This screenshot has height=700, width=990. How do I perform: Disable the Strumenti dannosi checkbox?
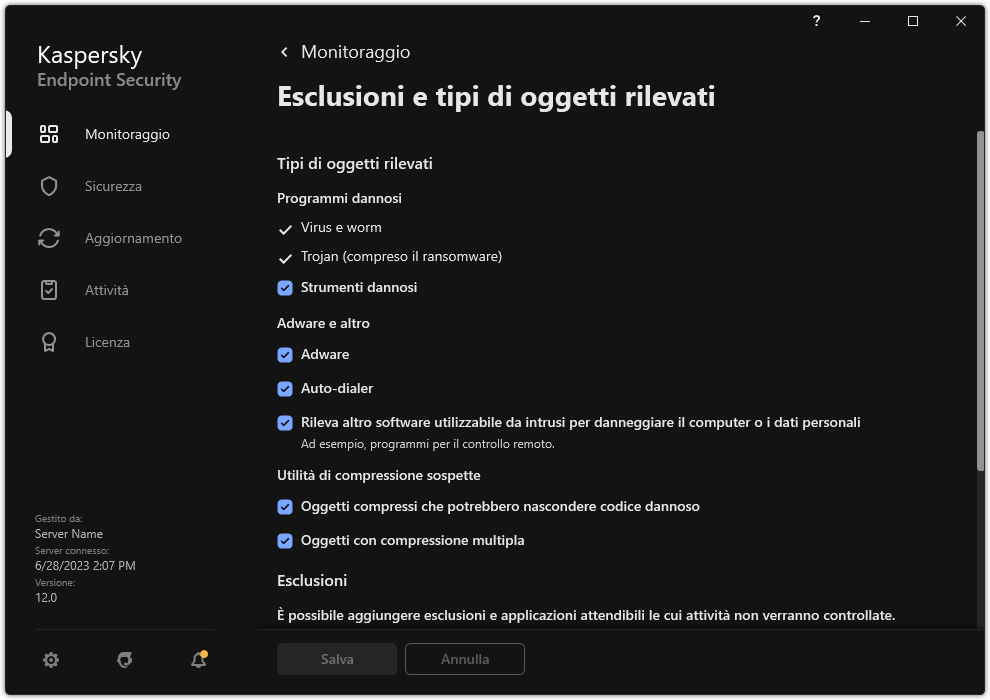[285, 287]
